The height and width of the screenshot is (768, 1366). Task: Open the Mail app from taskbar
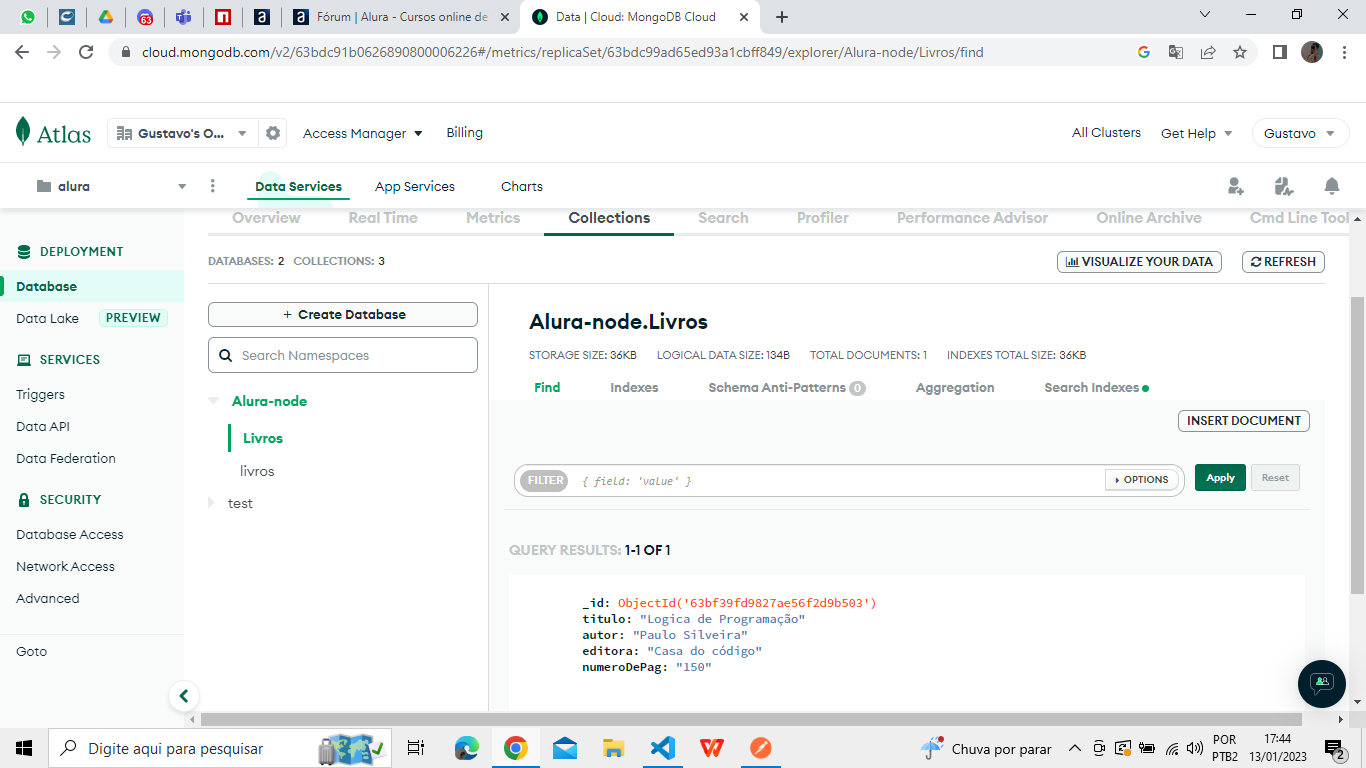click(x=565, y=748)
